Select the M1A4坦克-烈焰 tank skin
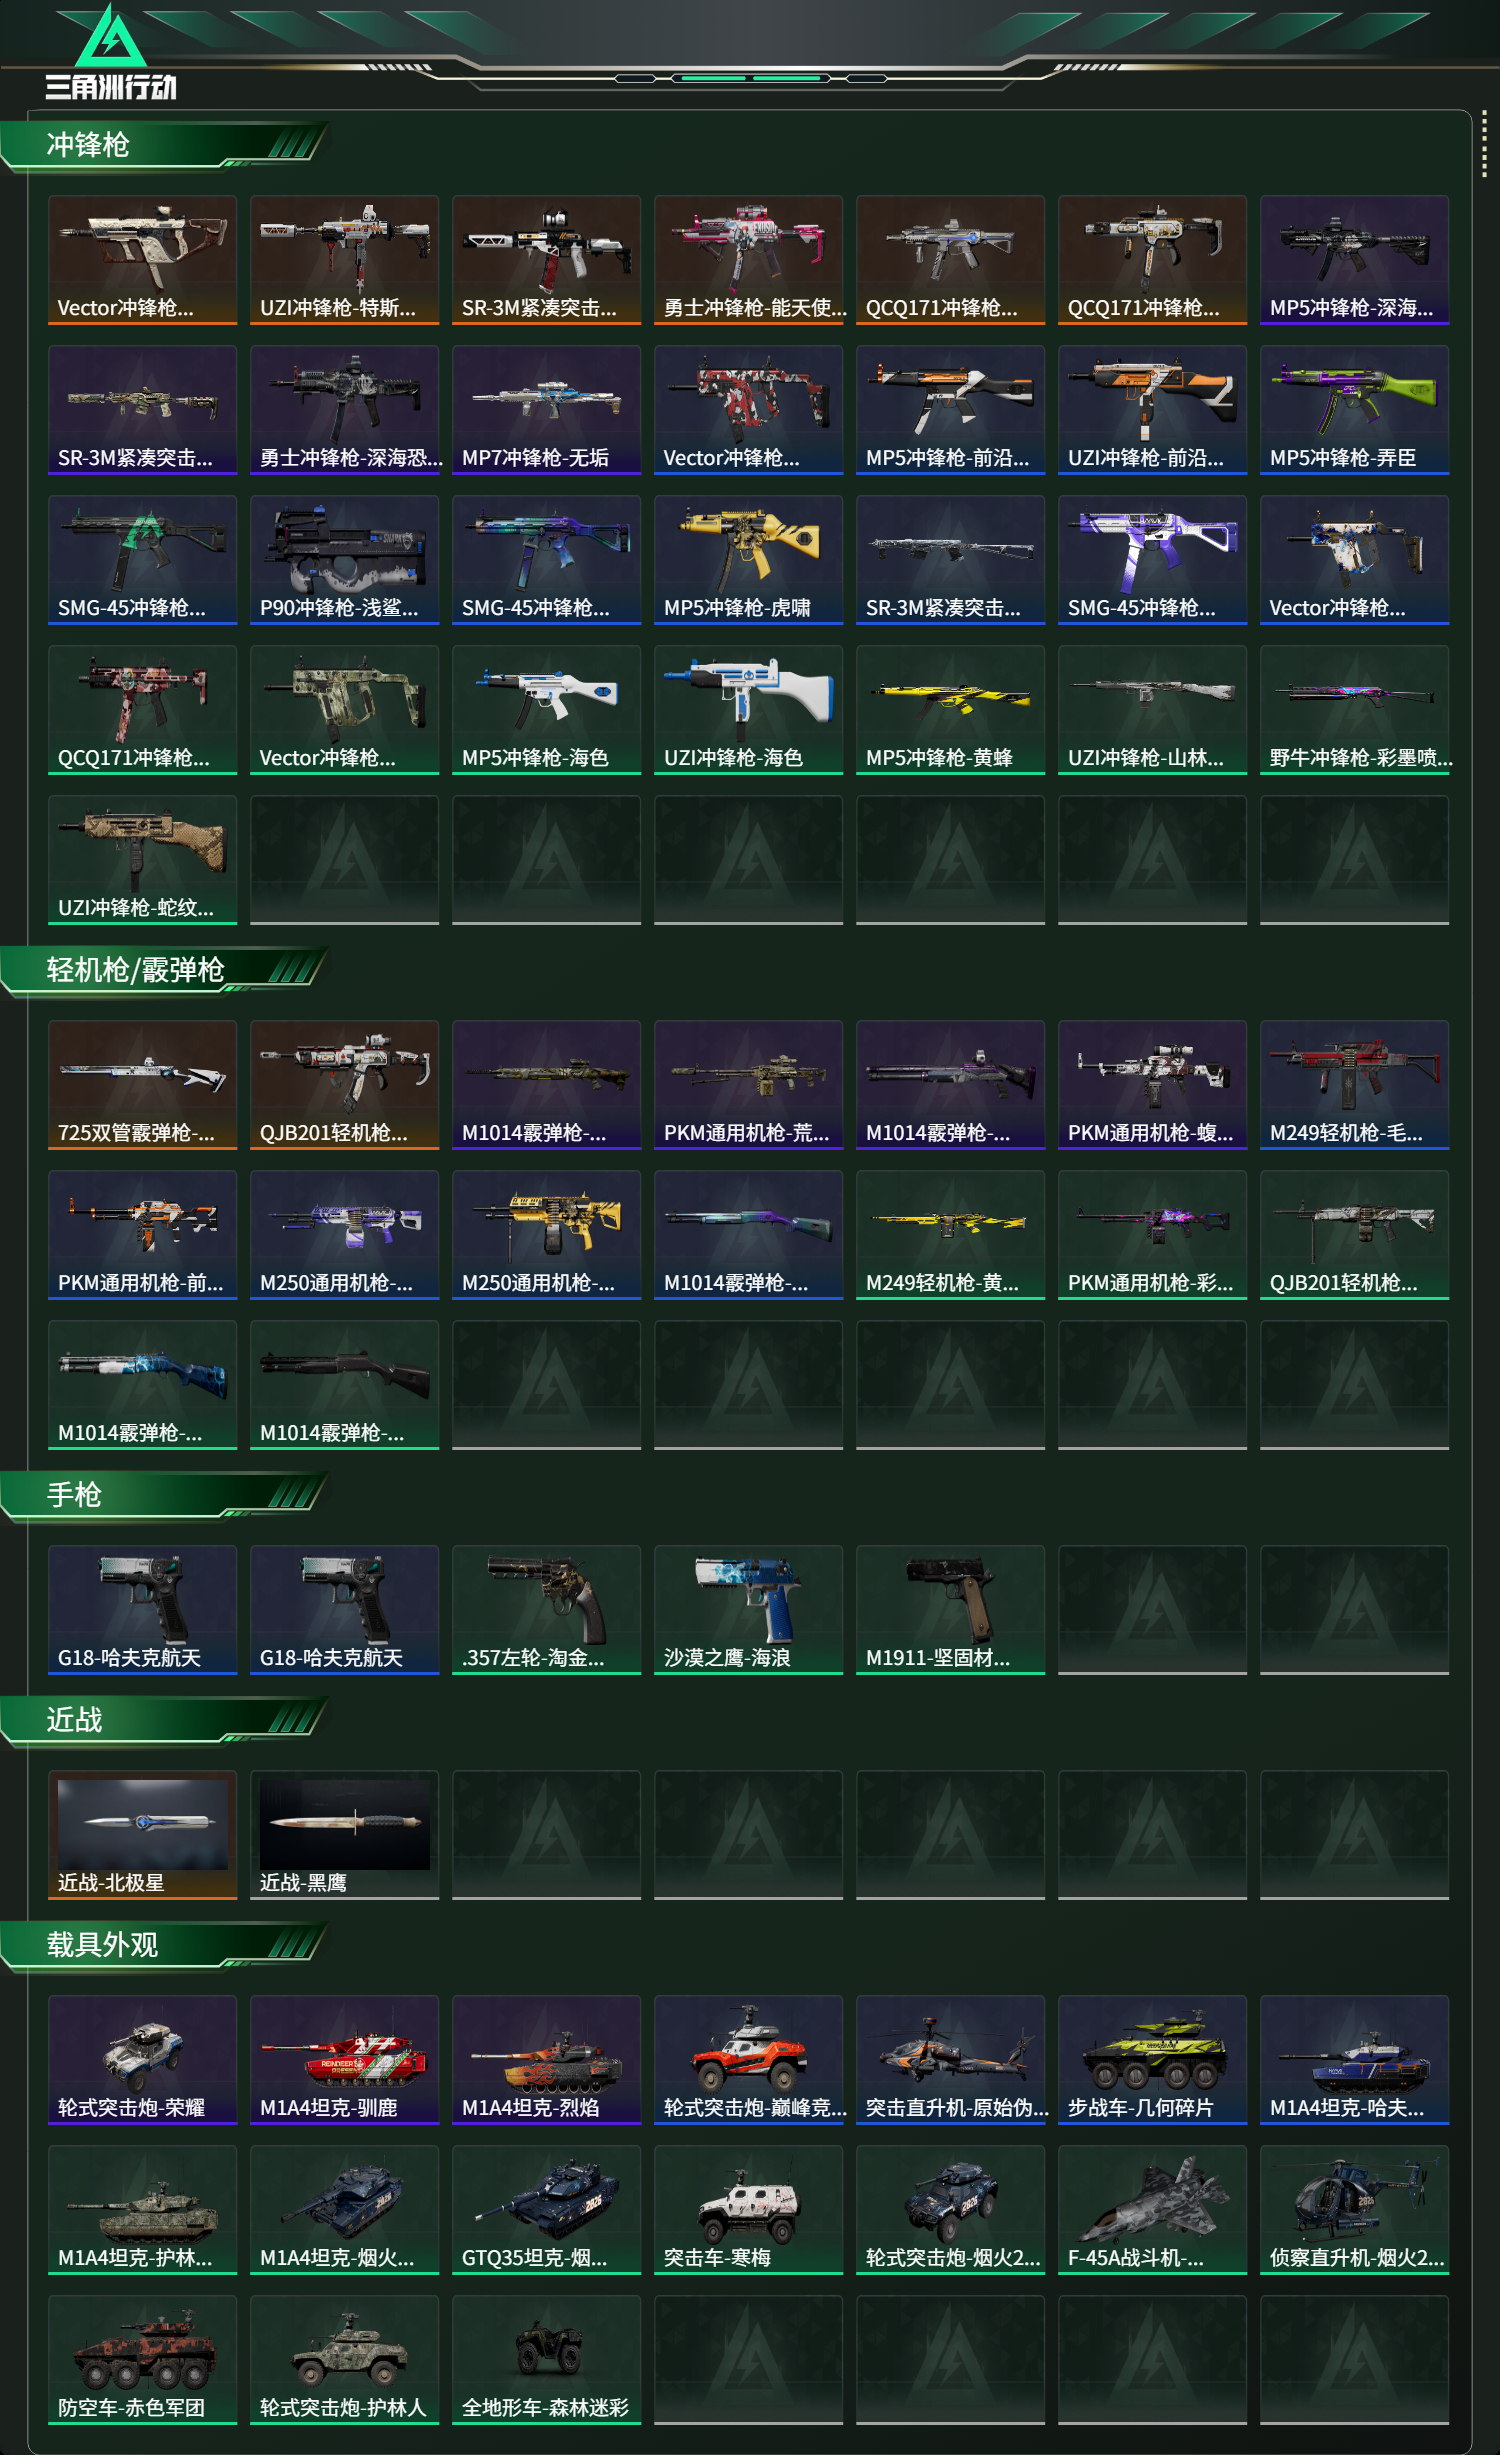The height and width of the screenshot is (2455, 1500). (x=546, y=2060)
